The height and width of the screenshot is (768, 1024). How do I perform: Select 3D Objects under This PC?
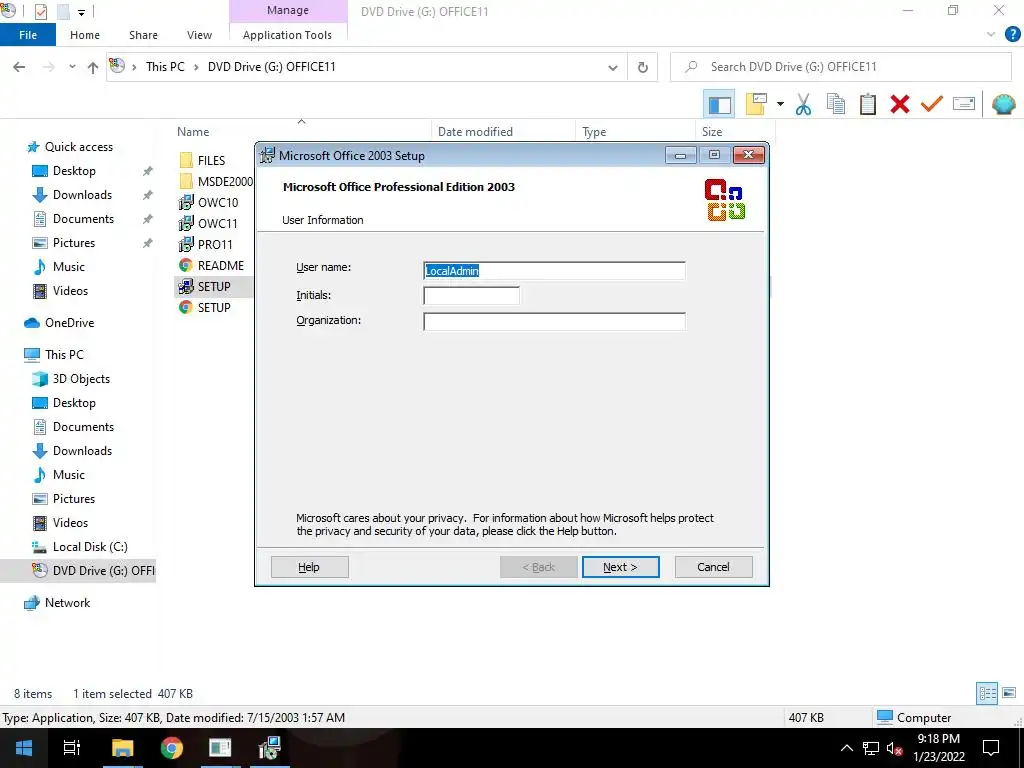coord(81,379)
